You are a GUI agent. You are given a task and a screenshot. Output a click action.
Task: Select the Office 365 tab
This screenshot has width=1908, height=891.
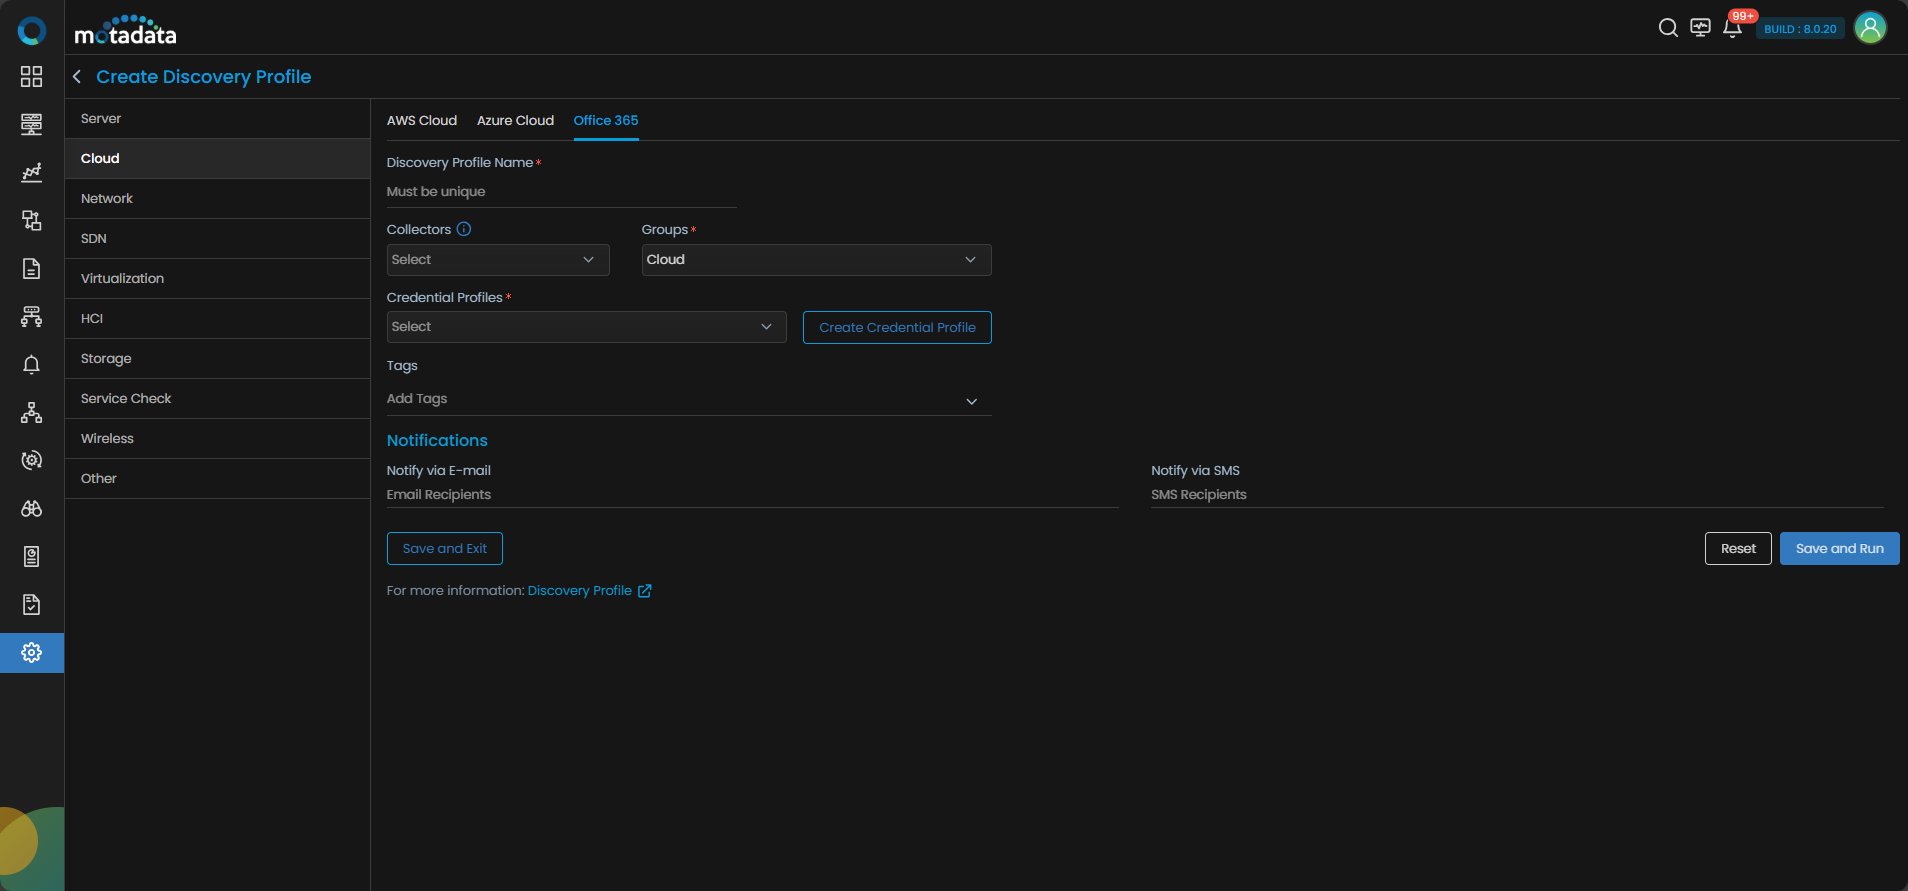(x=606, y=120)
